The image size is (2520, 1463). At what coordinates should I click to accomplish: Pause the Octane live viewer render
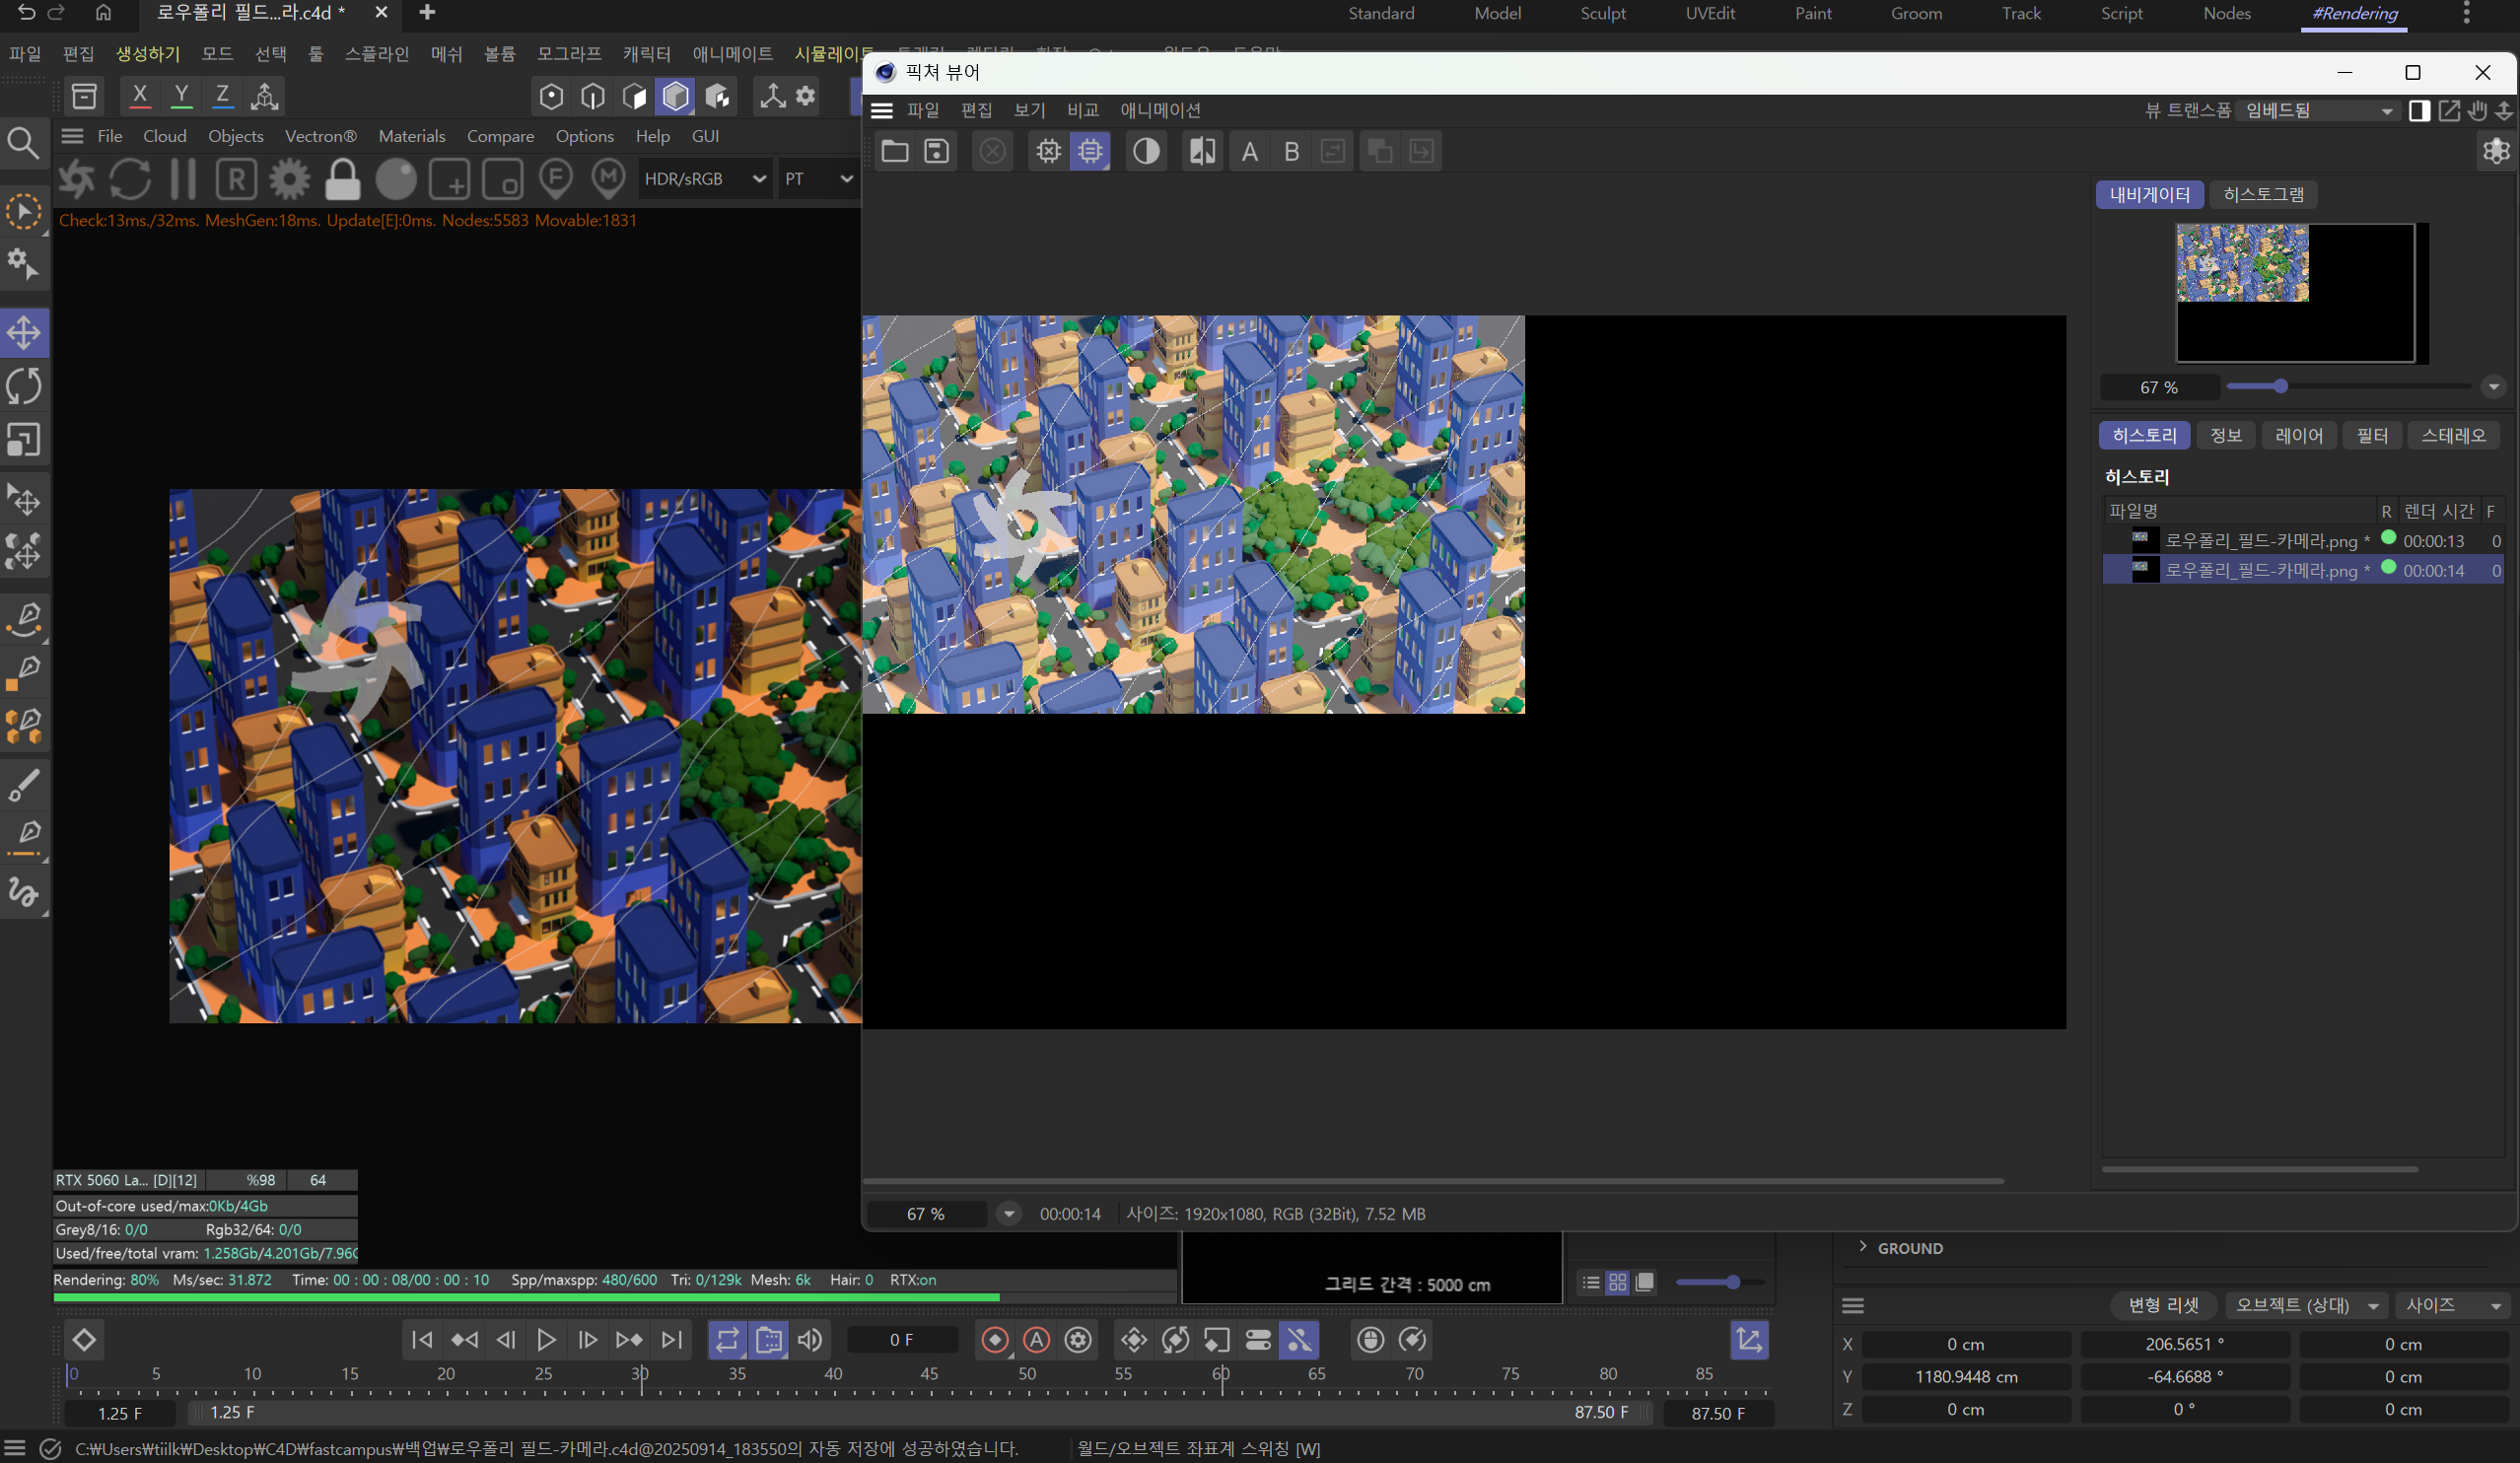point(183,179)
